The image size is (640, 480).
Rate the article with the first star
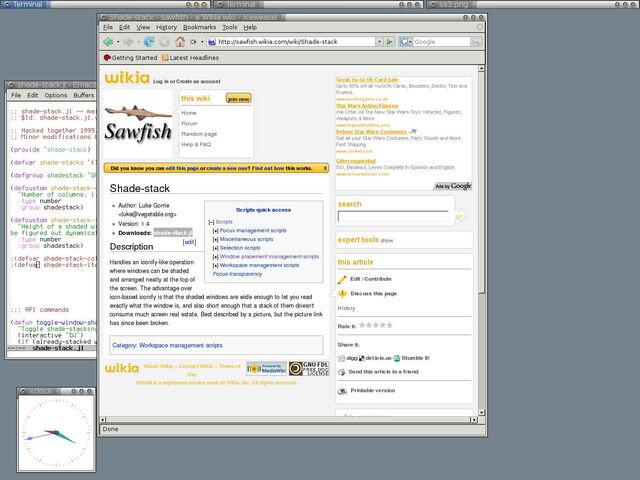click(x=362, y=325)
